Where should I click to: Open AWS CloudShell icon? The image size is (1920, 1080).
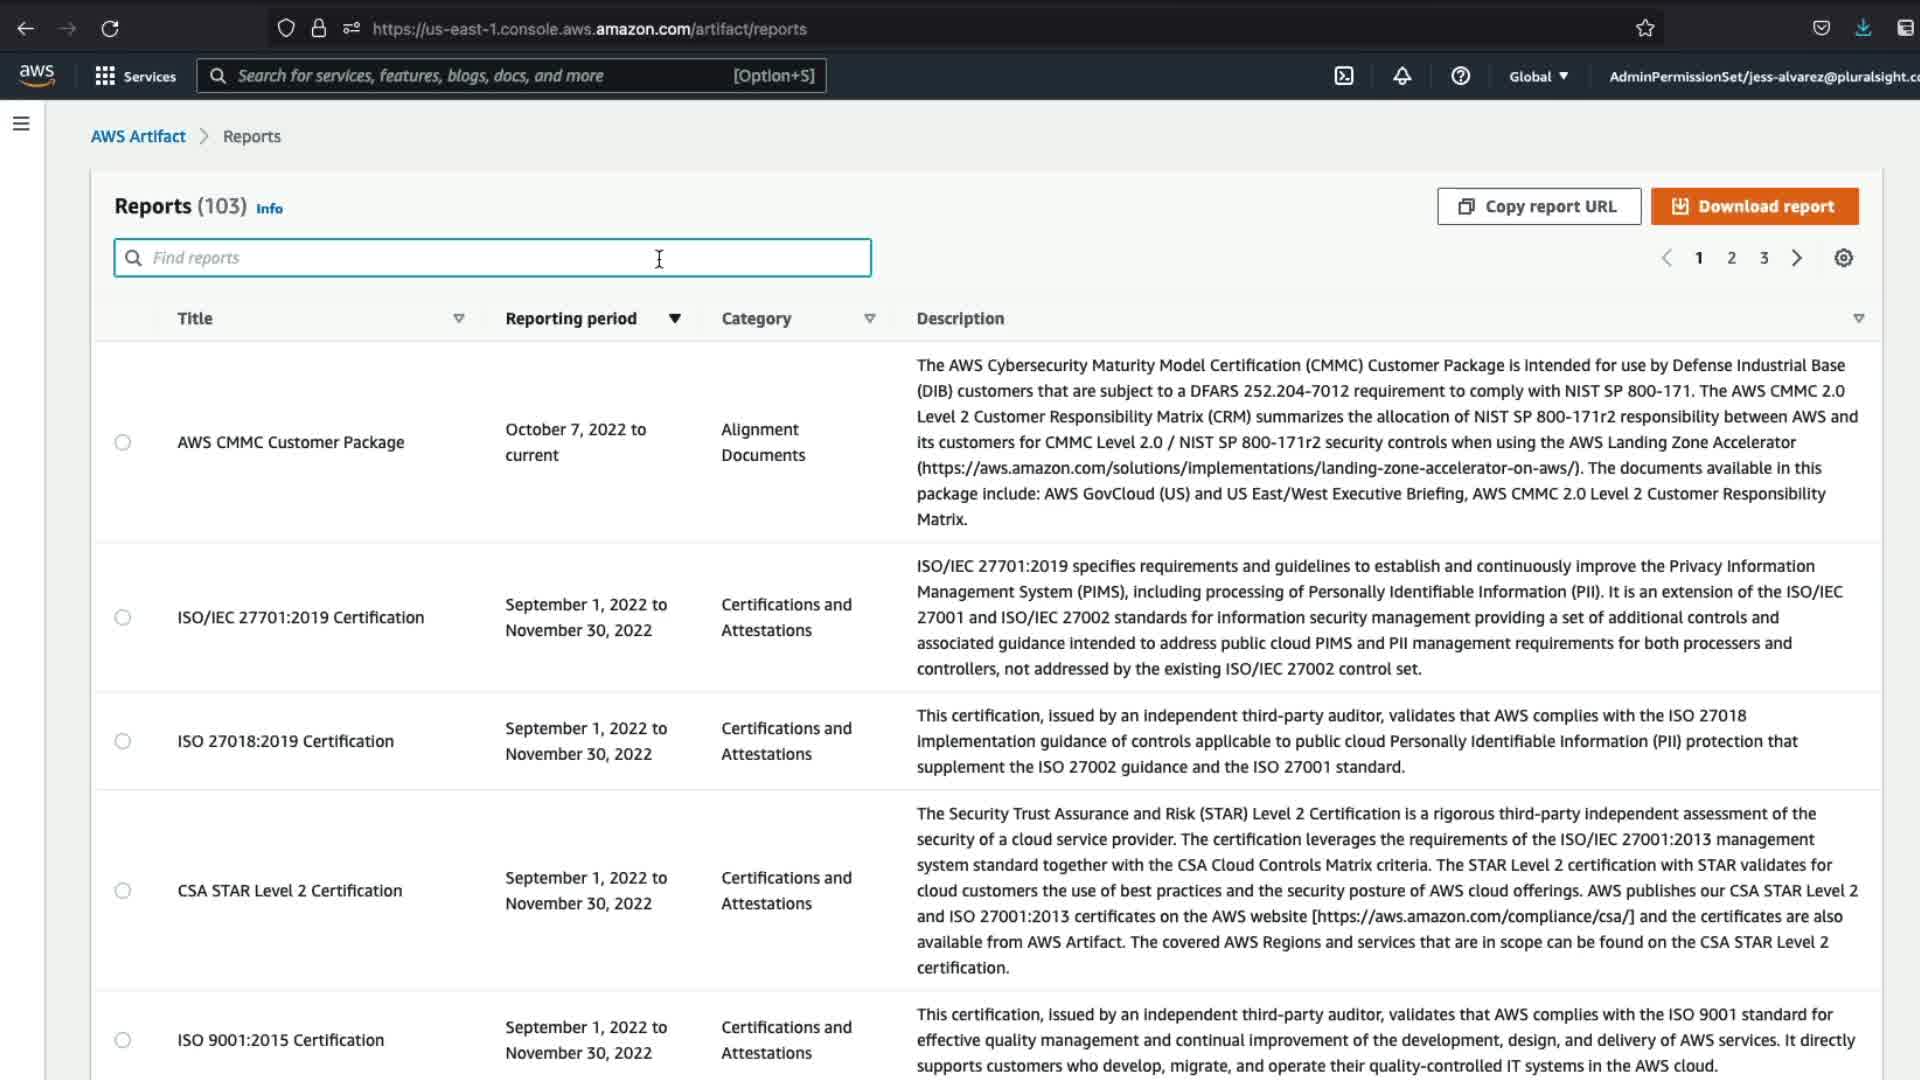point(1344,76)
